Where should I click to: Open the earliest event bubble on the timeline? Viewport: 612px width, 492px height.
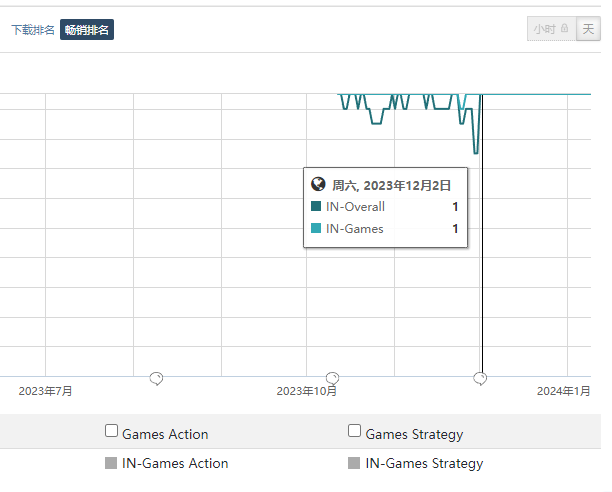pos(156,378)
